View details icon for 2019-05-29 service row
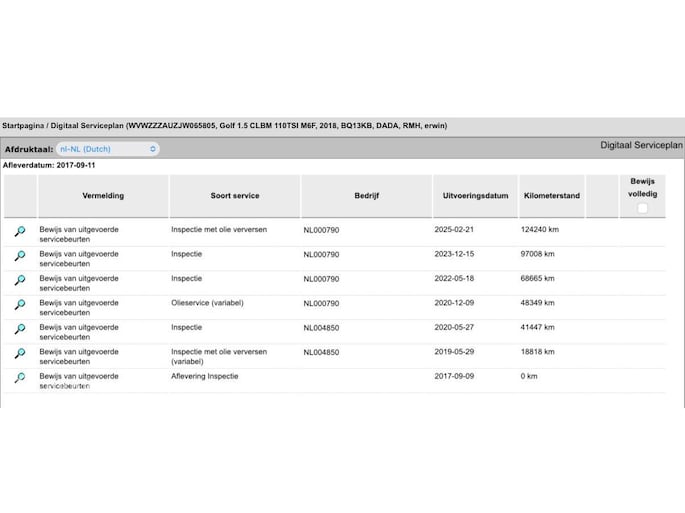685x513 pixels. [19, 353]
